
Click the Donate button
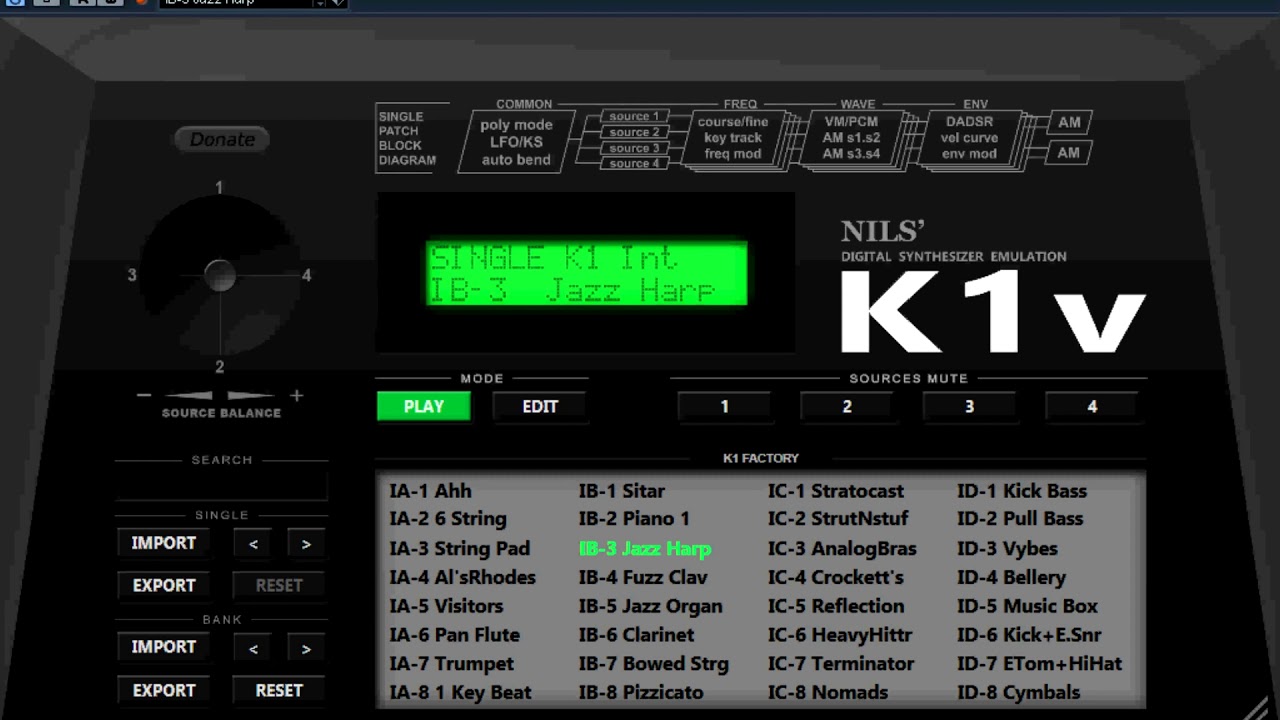pyautogui.click(x=222, y=140)
